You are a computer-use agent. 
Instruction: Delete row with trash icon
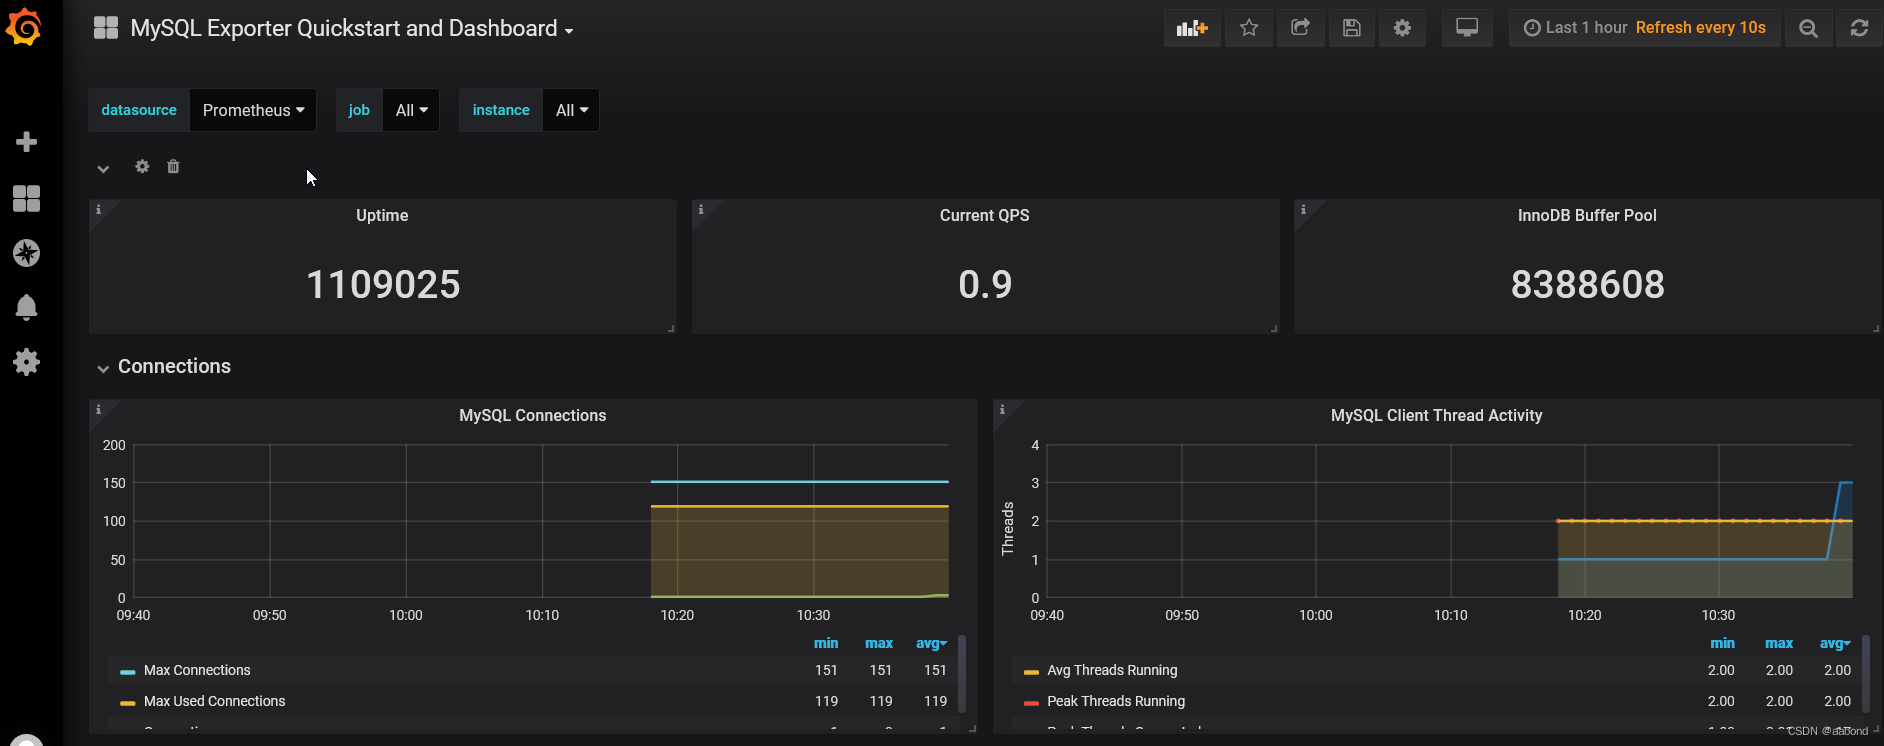[173, 166]
